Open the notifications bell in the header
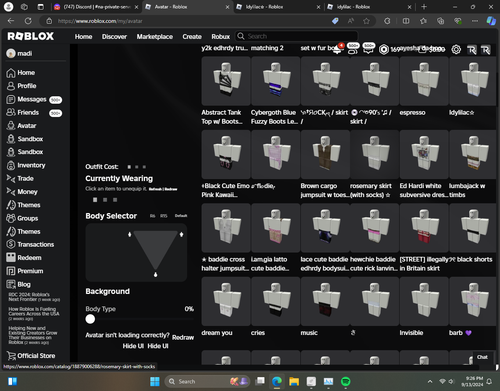Image resolution: width=500 pixels, height=391 pixels. pyautogui.click(x=337, y=49)
